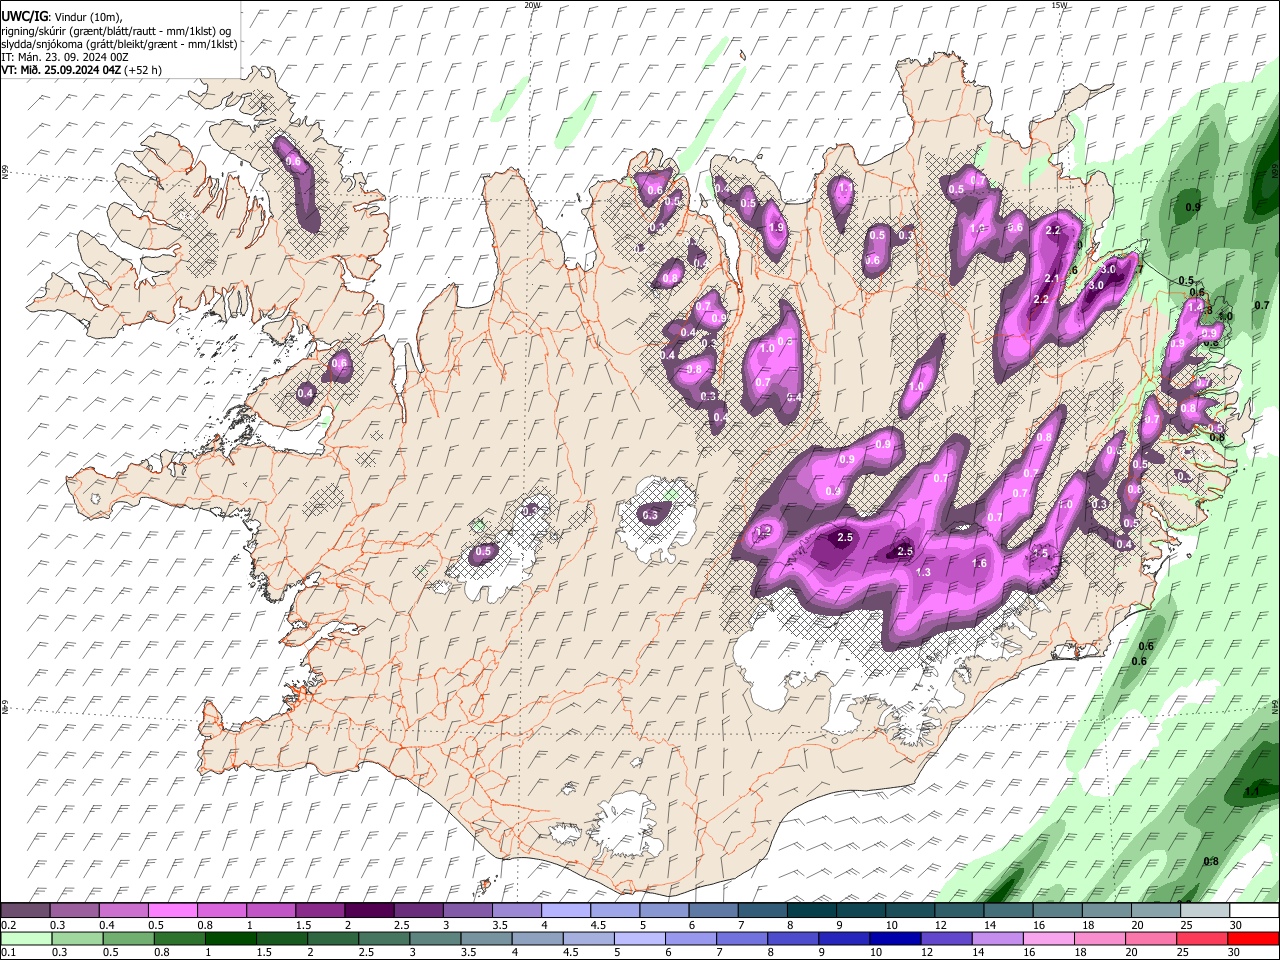Click the 0.6 value in the Westfjords

[293, 161]
